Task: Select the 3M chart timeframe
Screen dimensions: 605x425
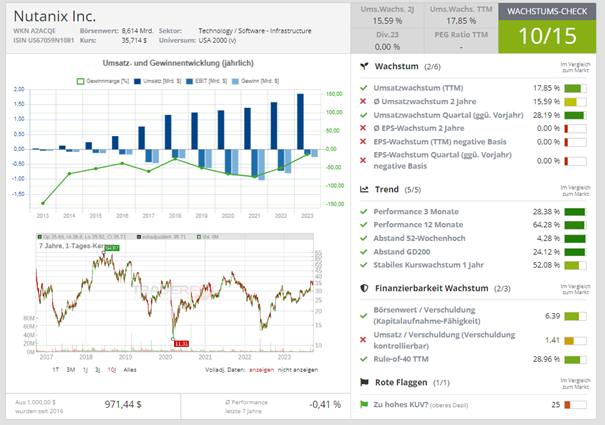Action: pos(71,370)
